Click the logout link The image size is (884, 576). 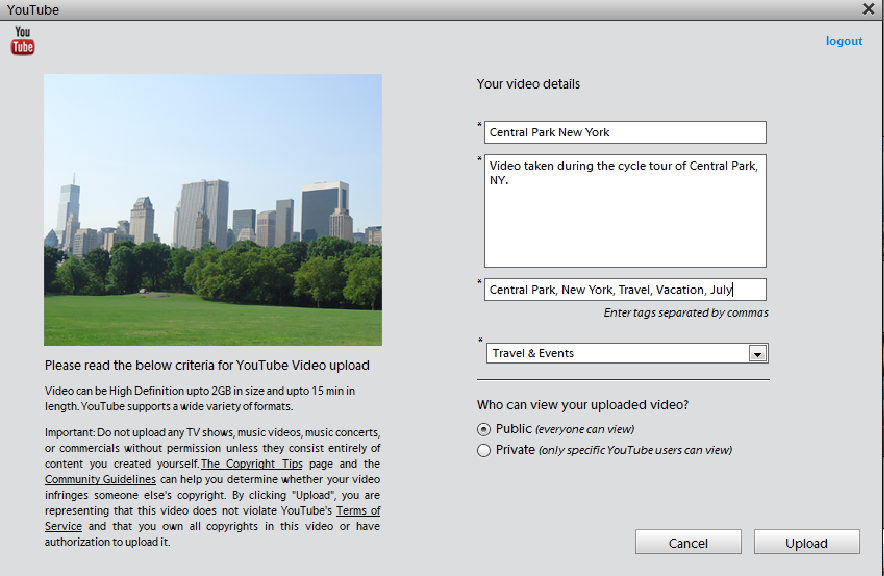[x=844, y=41]
